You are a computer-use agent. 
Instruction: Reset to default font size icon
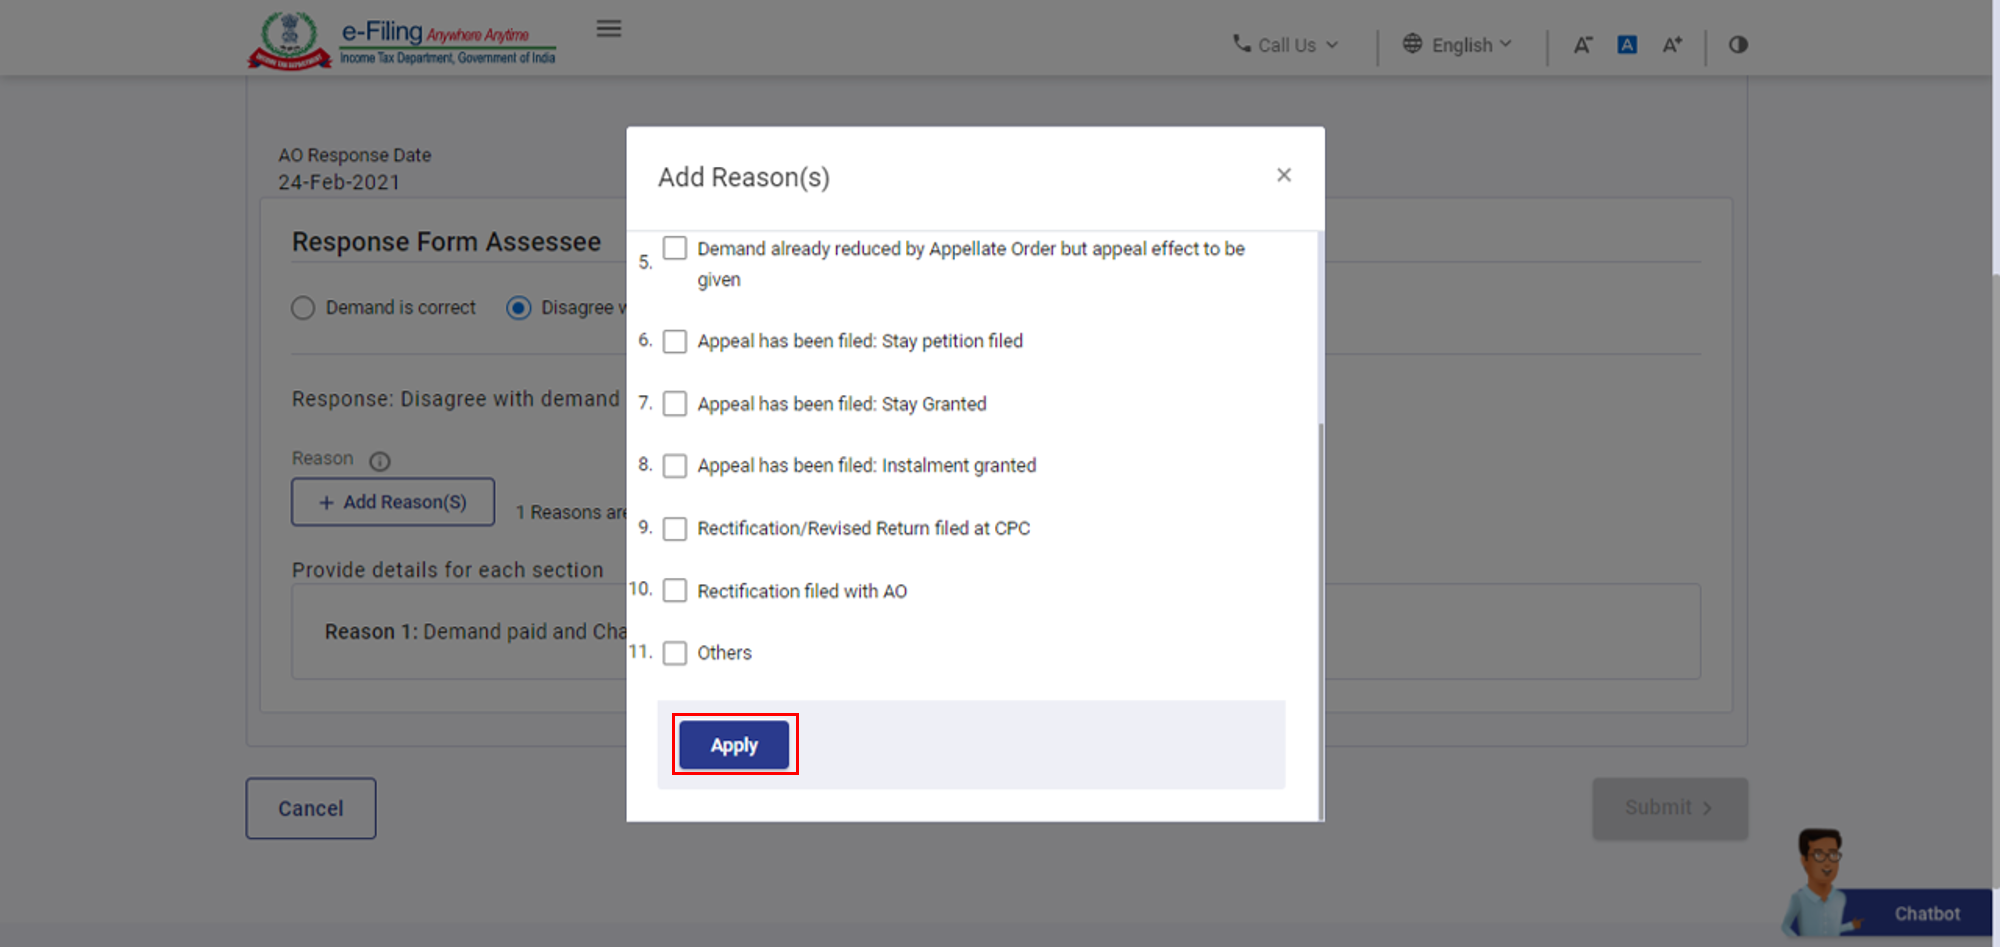[1627, 45]
